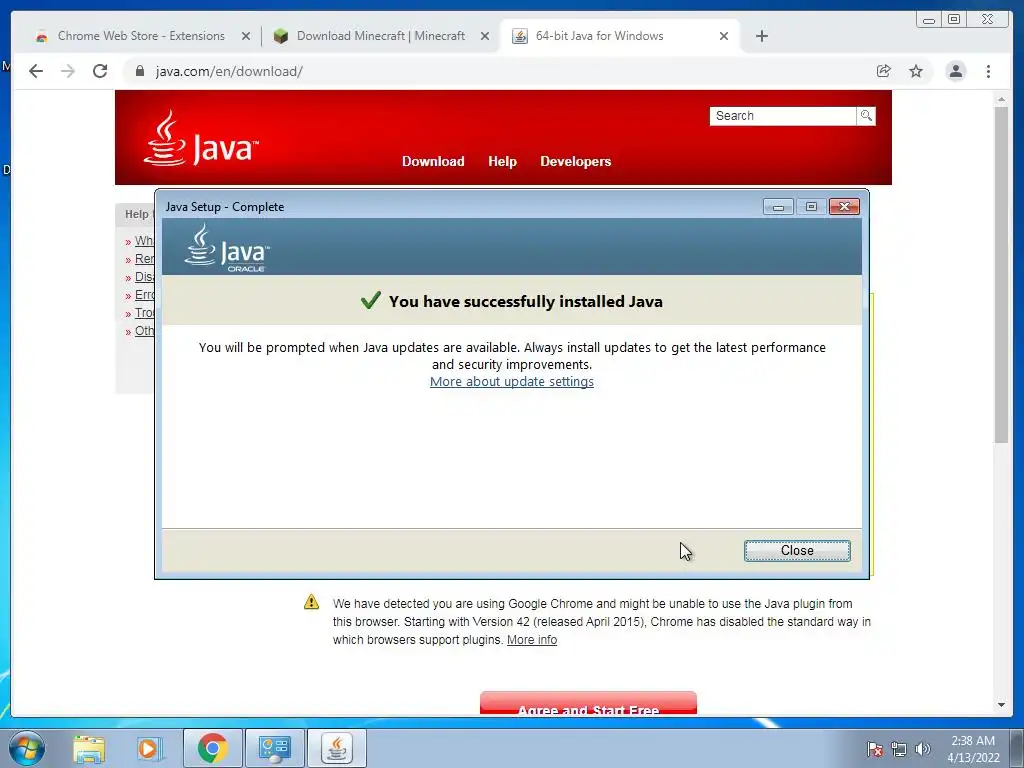Go forward in Chrome history
1024x768 pixels.
(68, 71)
